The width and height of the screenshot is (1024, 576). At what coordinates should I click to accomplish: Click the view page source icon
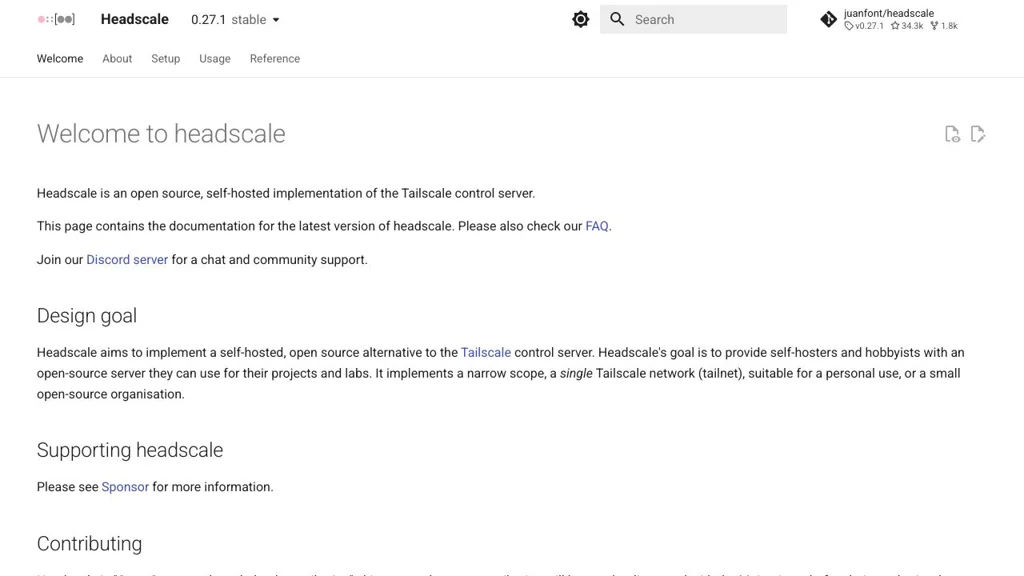[x=952, y=134]
